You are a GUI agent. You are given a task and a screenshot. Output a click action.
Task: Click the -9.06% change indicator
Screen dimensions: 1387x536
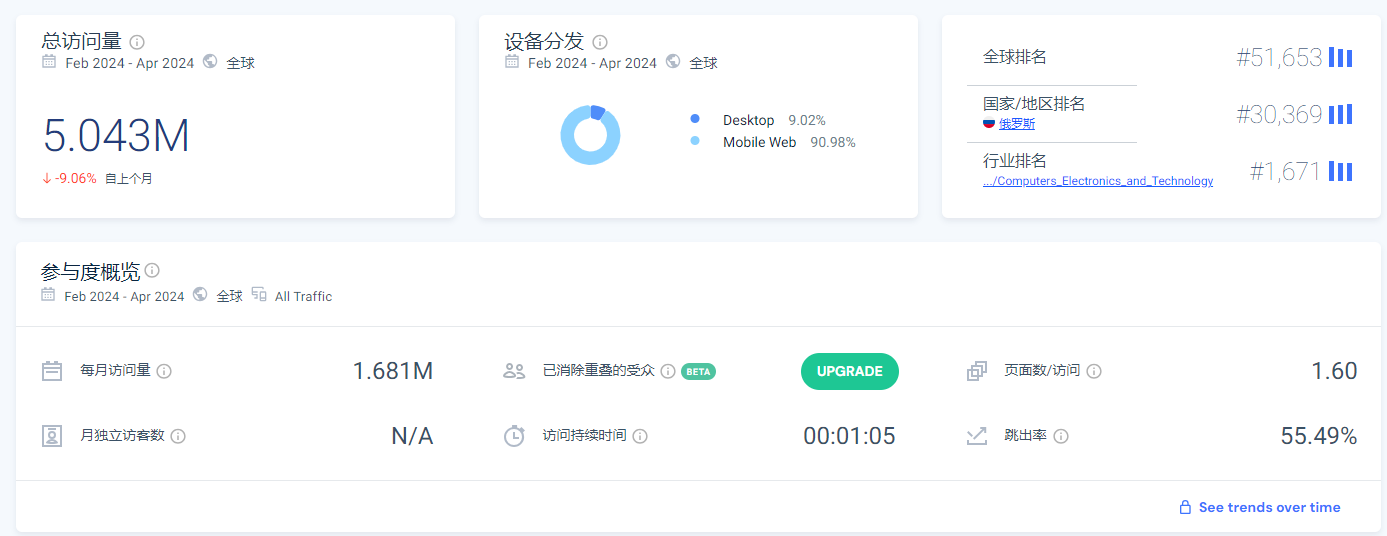[x=69, y=179]
